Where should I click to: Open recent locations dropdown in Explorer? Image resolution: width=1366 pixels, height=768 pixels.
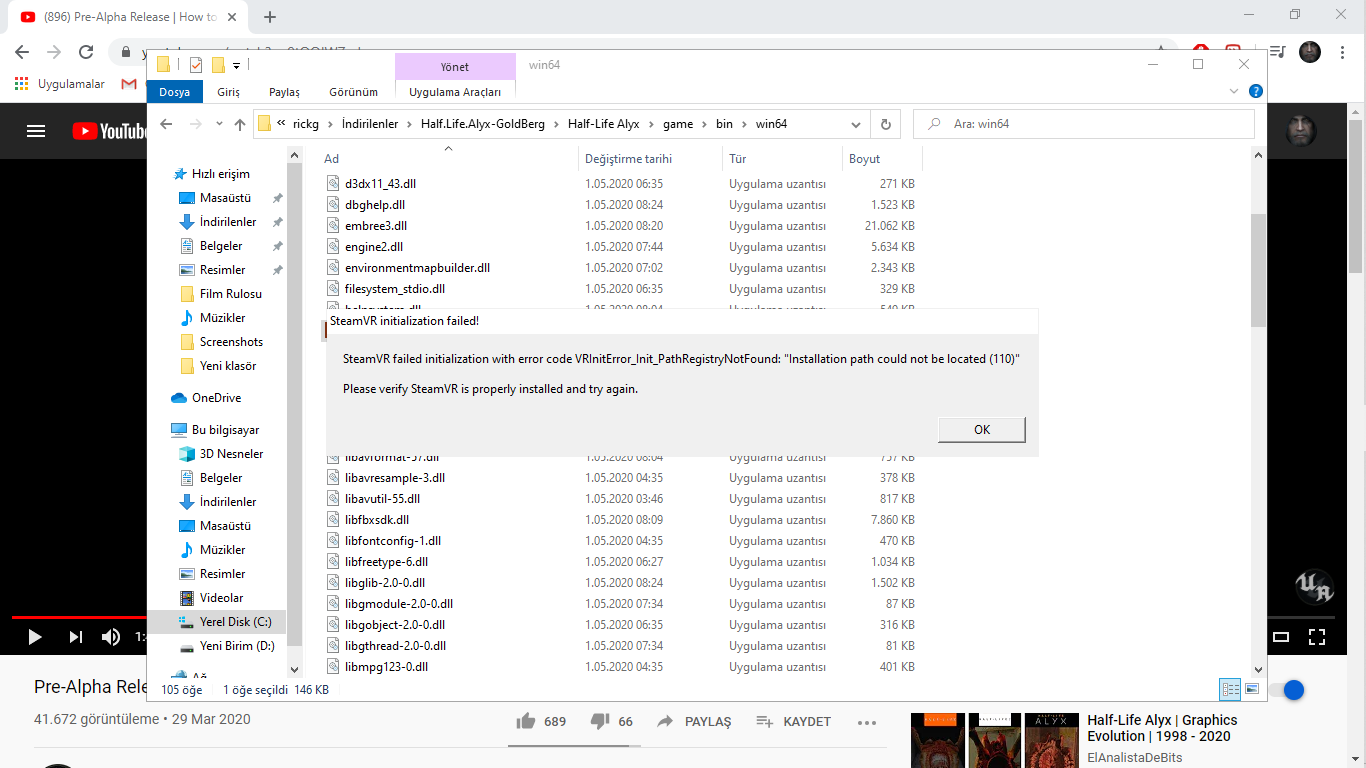(x=218, y=125)
